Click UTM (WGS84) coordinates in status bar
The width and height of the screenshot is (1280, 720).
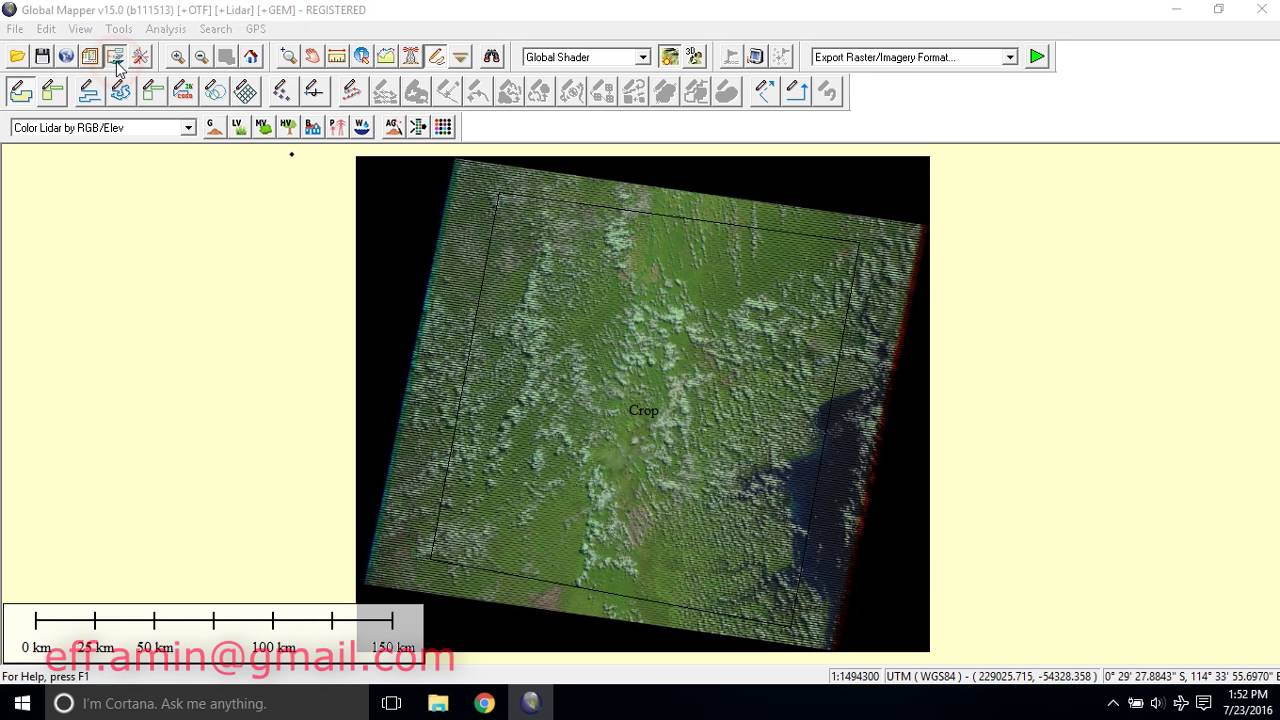(991, 677)
